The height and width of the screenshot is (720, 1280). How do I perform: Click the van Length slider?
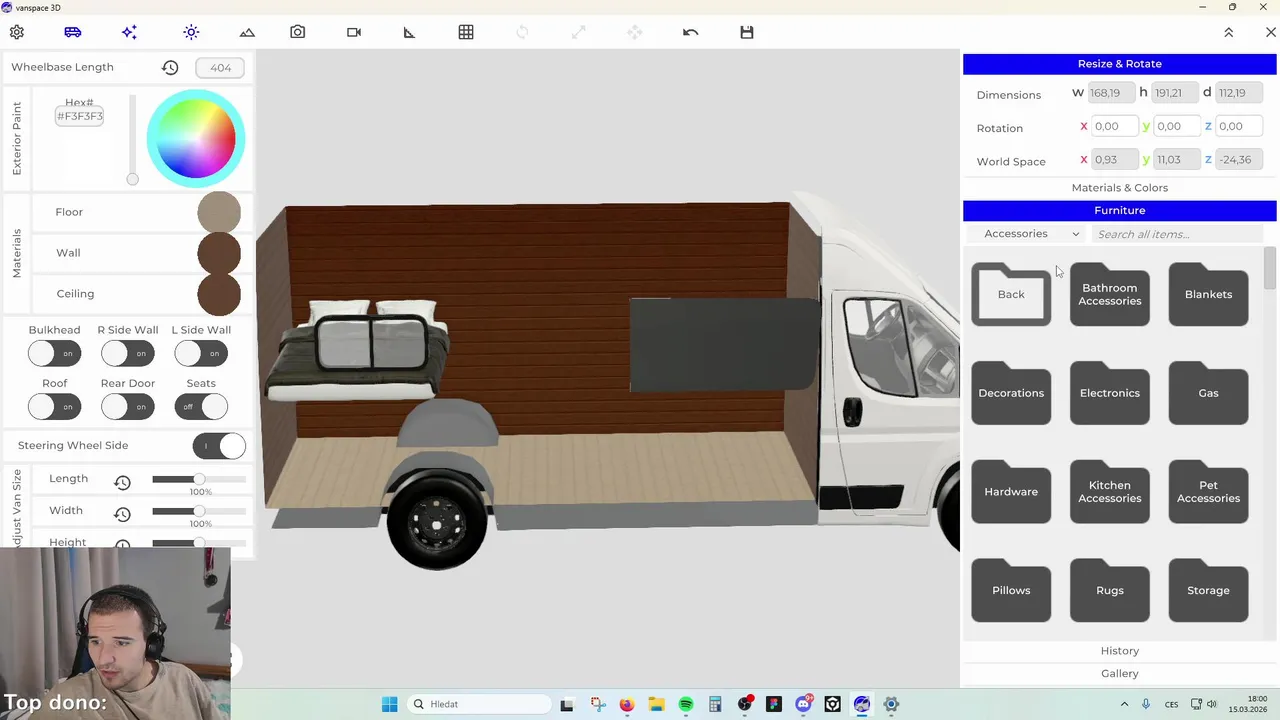199,480
